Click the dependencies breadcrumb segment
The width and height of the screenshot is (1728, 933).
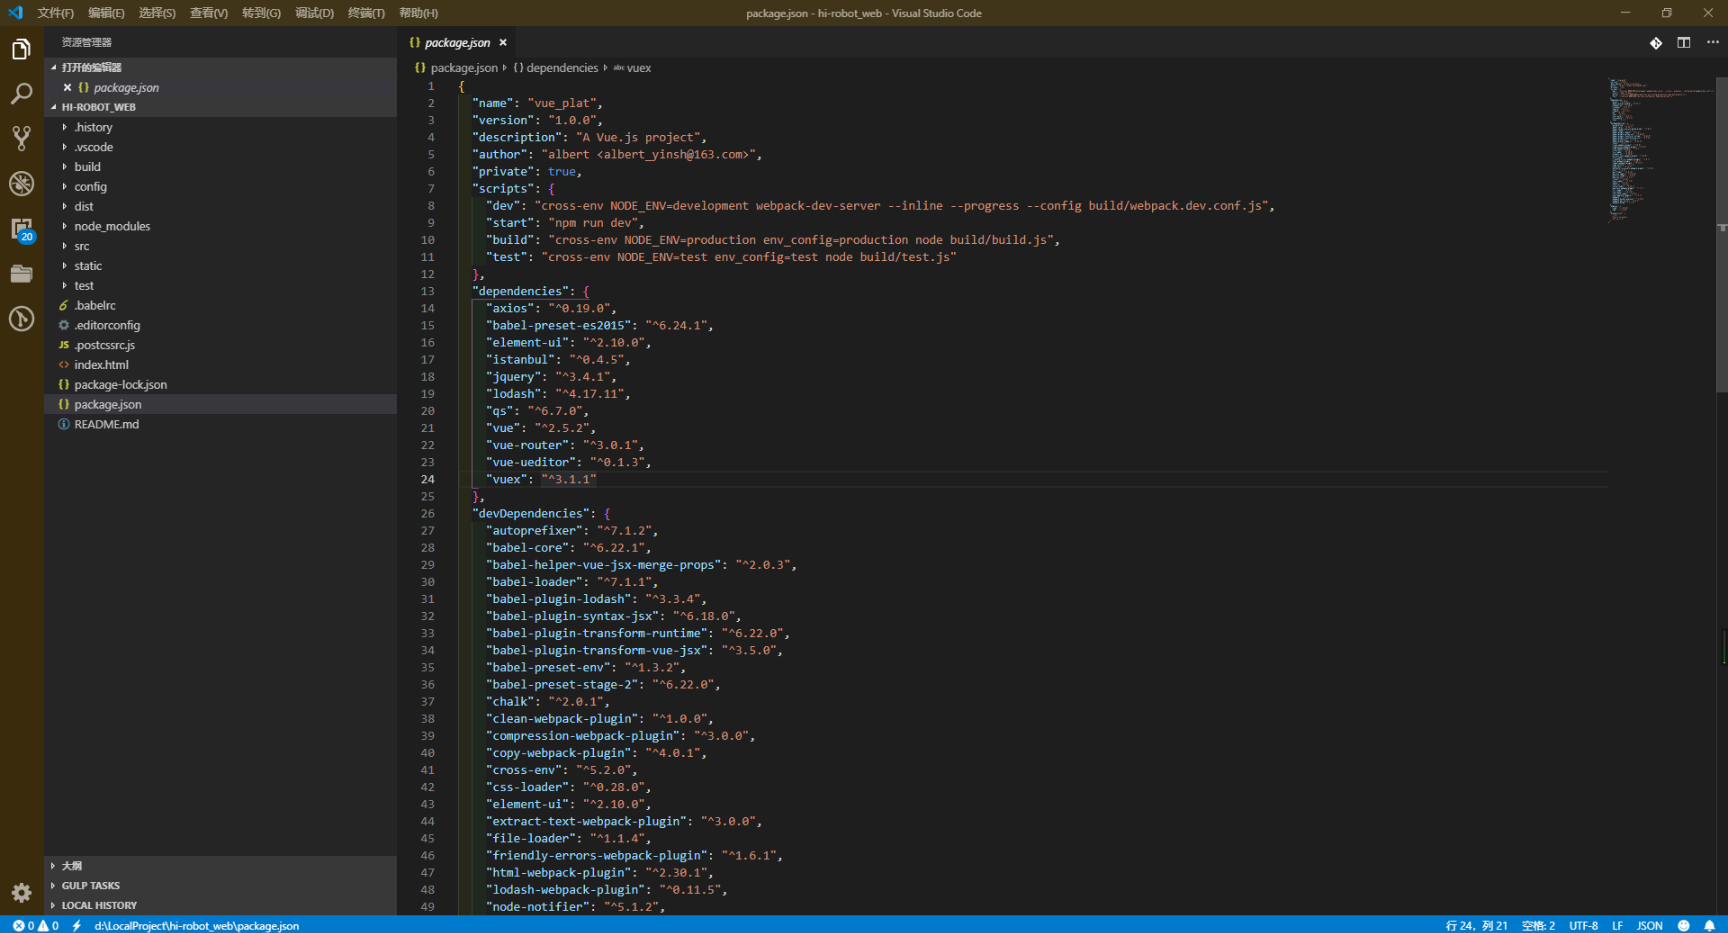(556, 68)
